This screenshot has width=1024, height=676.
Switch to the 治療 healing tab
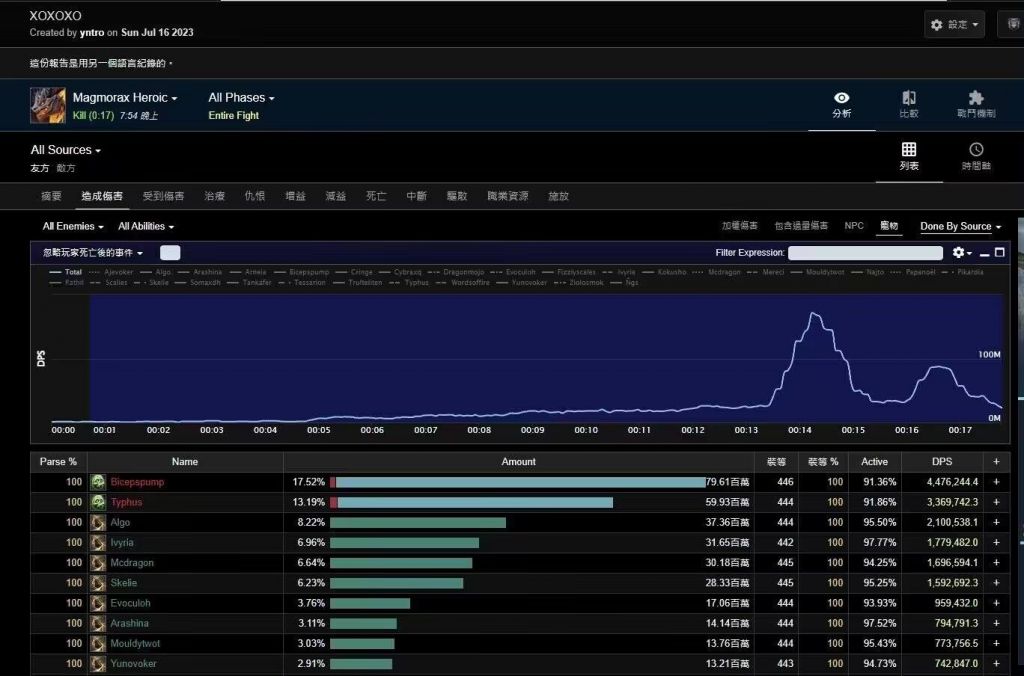213,197
